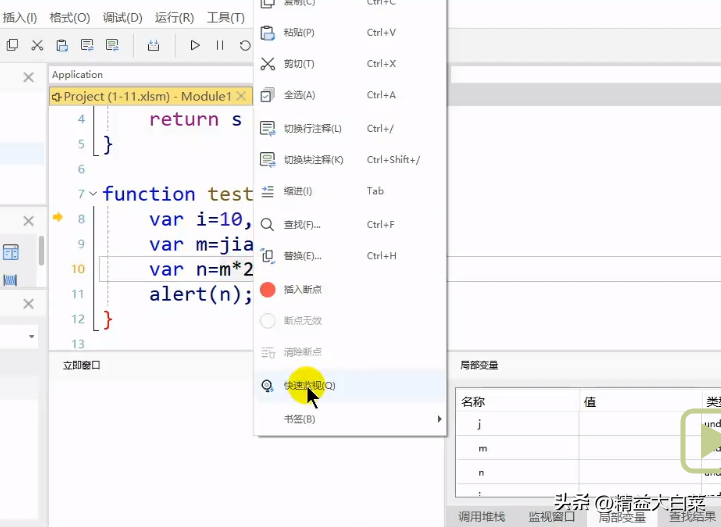The width and height of the screenshot is (721, 527).
Task: Open the 插入(I) menu
Action: [20, 17]
